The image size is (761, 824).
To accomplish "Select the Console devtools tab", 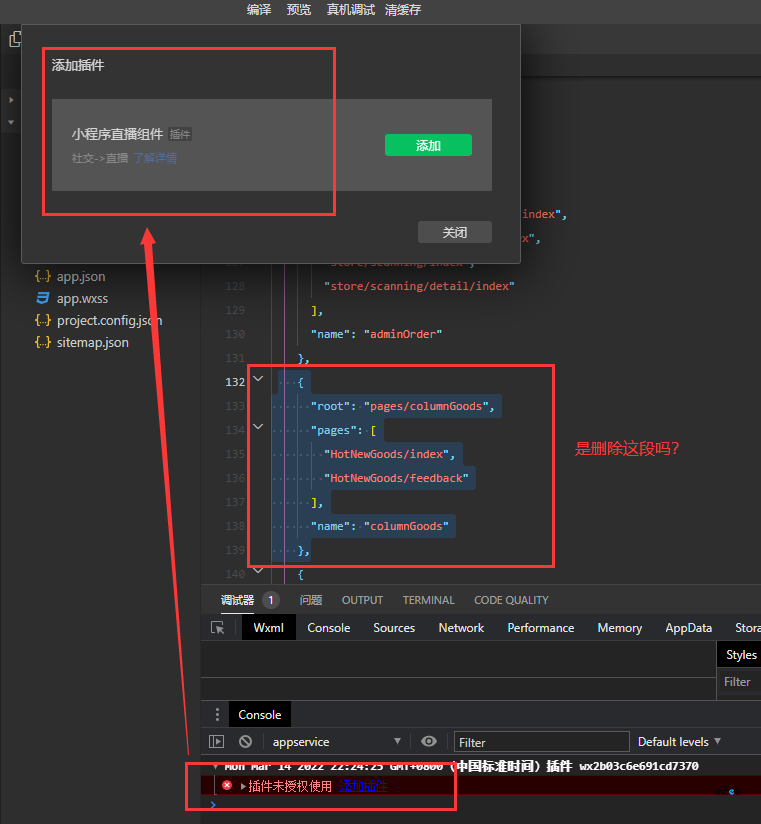I will (x=328, y=627).
